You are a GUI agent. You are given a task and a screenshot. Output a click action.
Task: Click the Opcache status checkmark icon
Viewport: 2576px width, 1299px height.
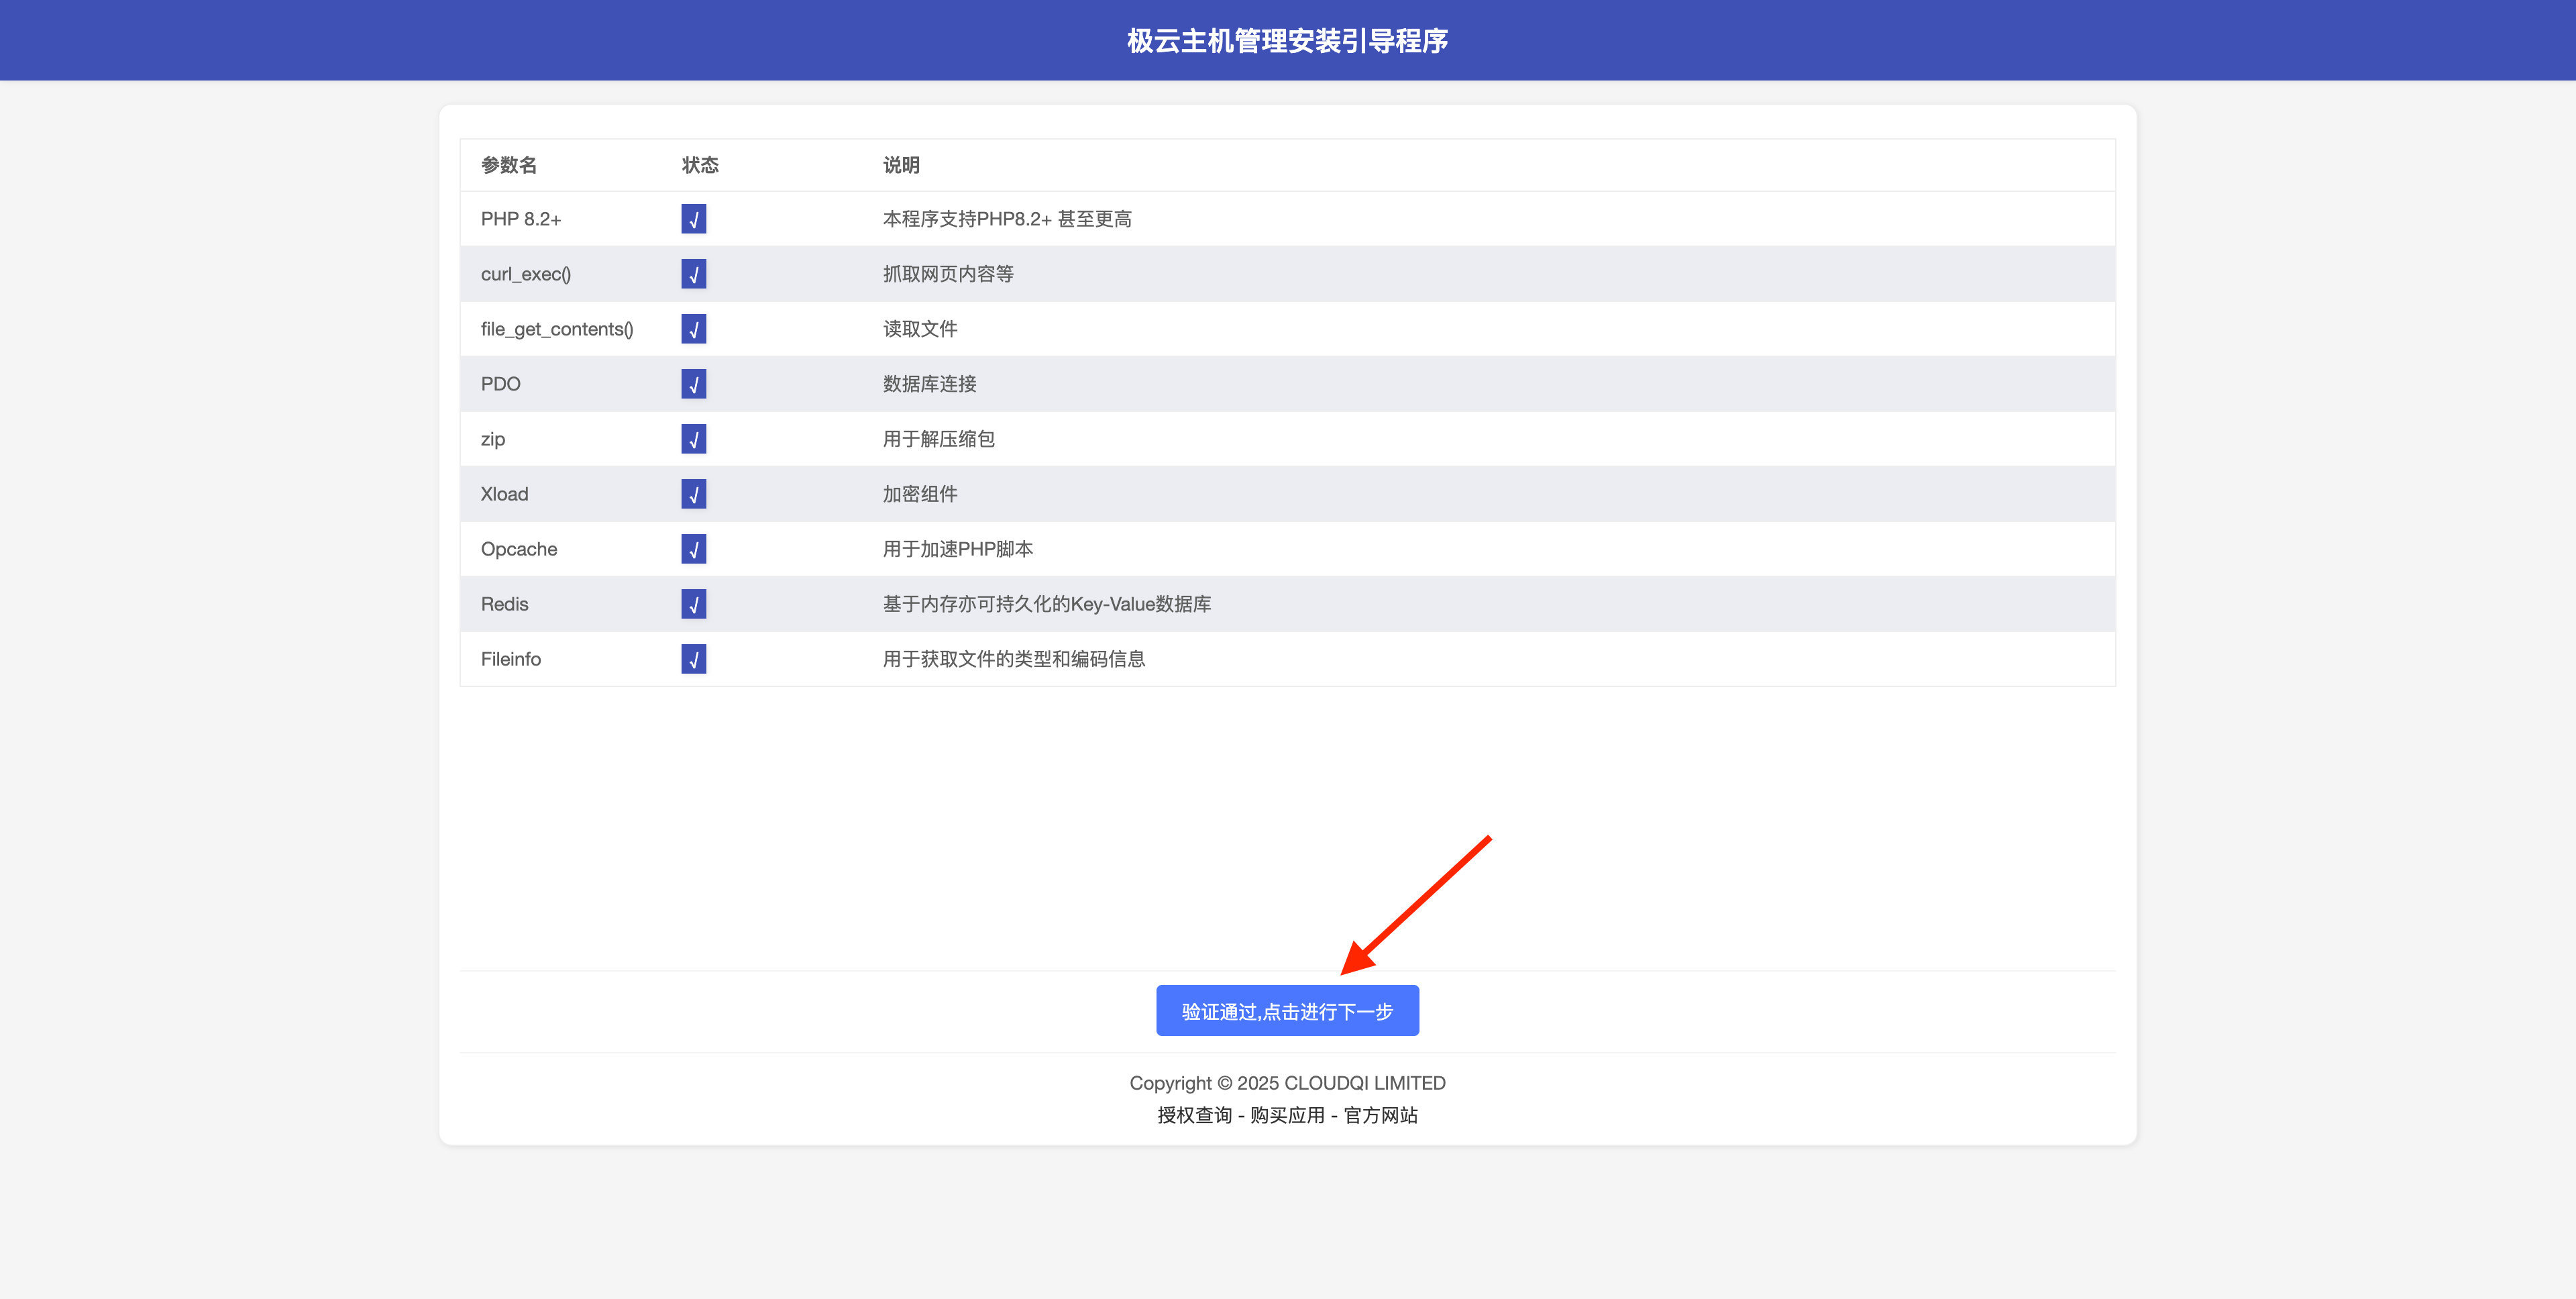693,549
